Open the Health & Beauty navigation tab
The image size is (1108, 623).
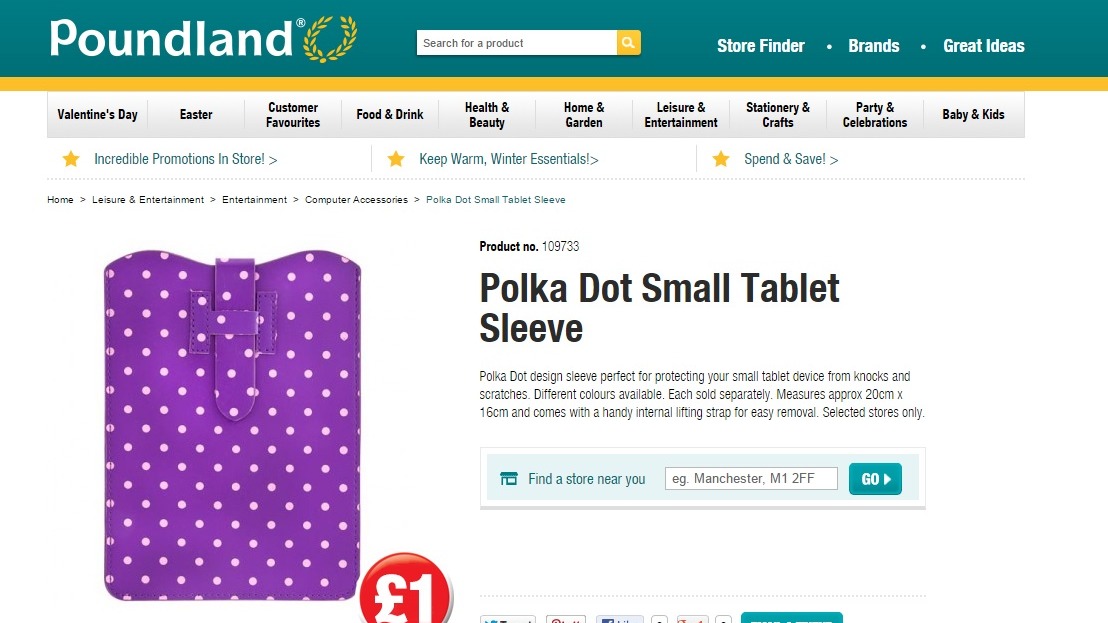(x=487, y=114)
